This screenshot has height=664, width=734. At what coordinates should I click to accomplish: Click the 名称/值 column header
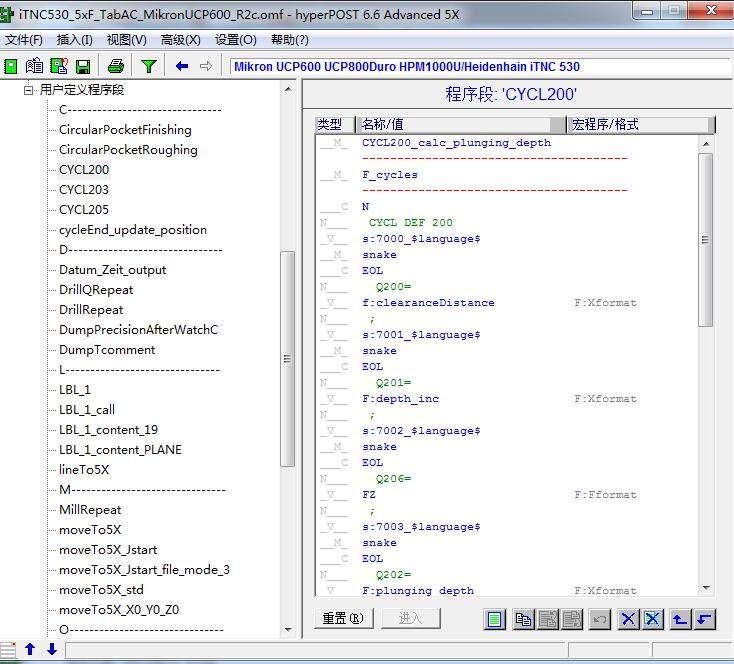461,124
